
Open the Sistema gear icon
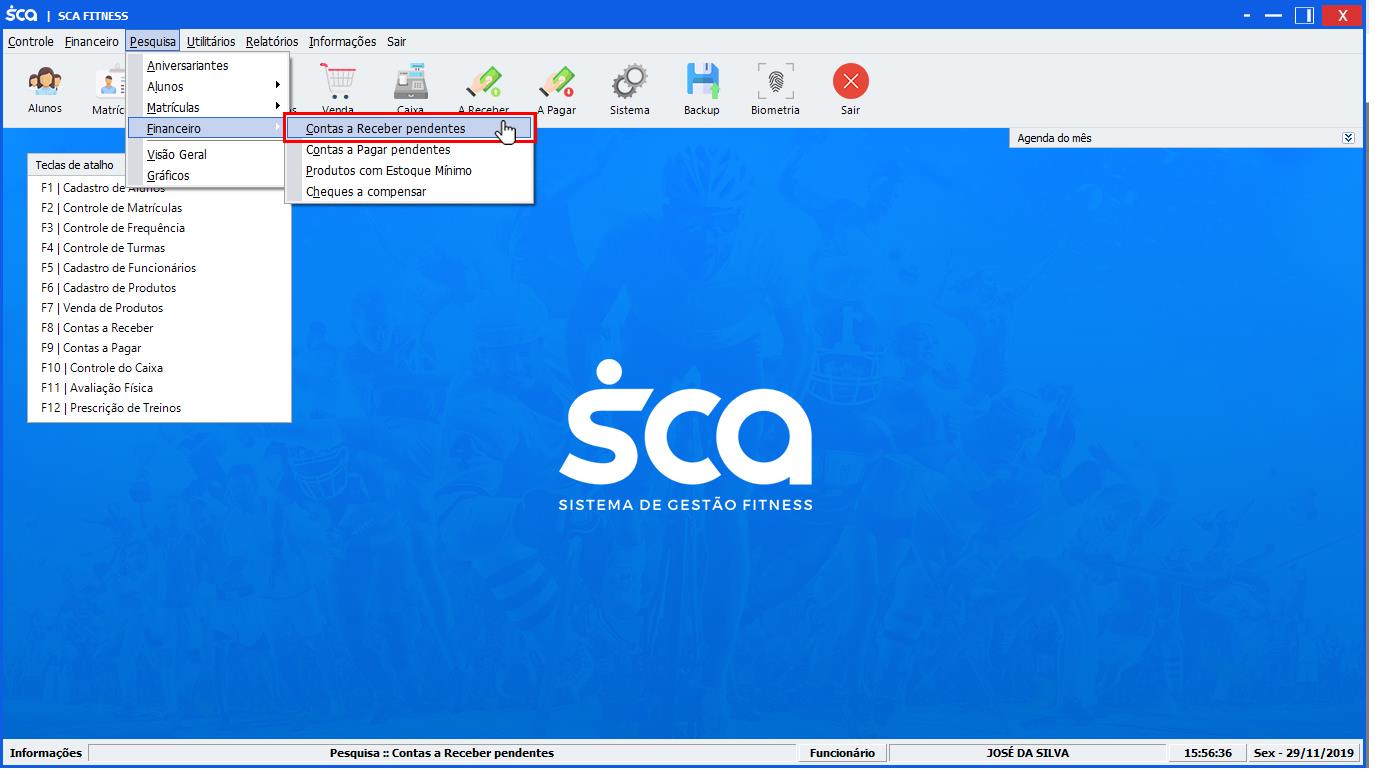coord(629,89)
